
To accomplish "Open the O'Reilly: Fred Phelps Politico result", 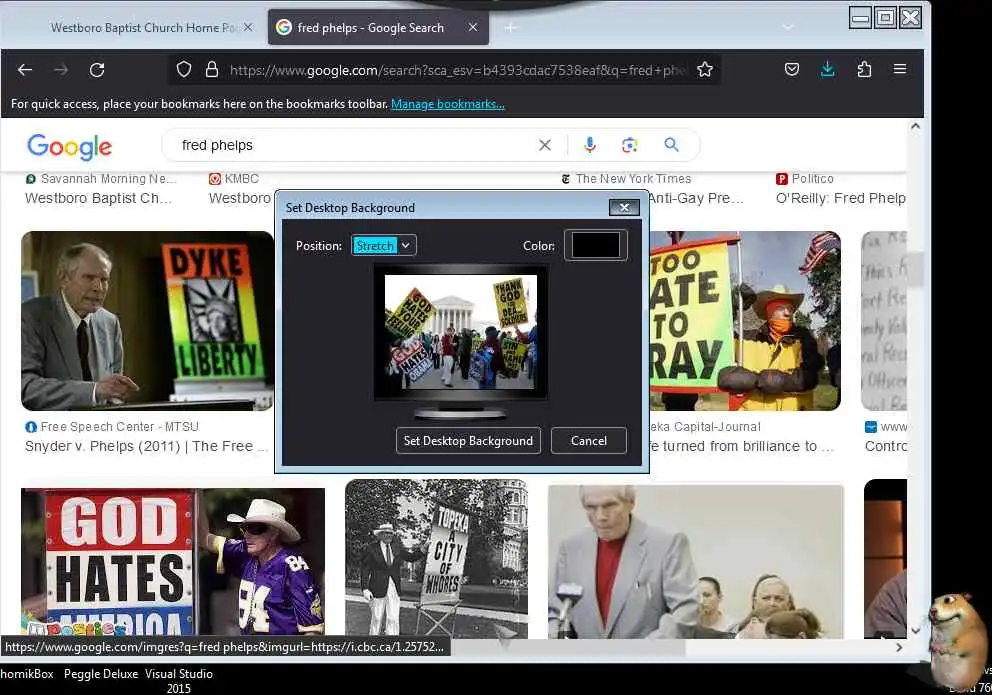I will (841, 199).
